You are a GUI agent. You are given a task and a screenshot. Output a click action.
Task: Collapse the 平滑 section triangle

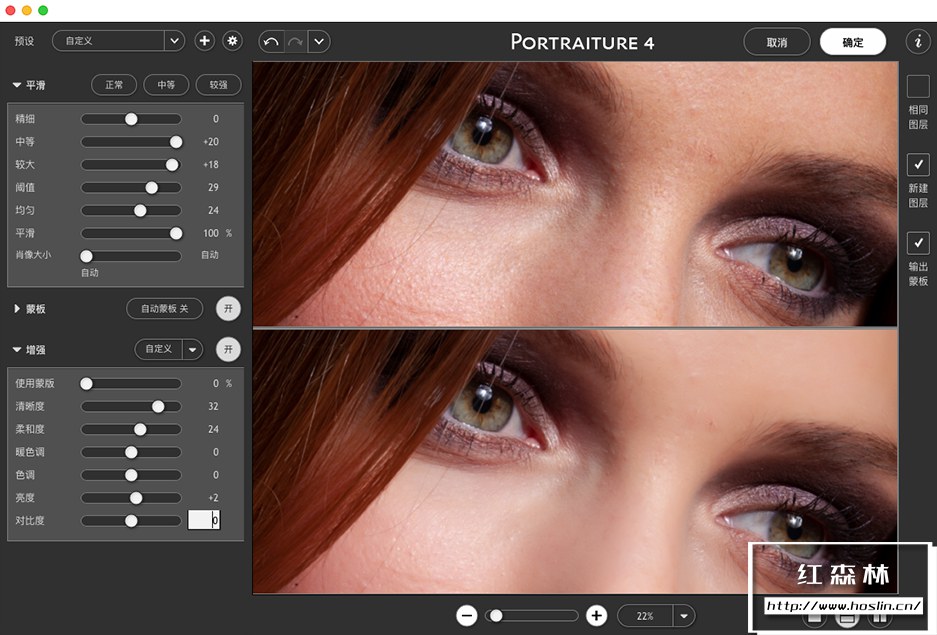pos(17,85)
